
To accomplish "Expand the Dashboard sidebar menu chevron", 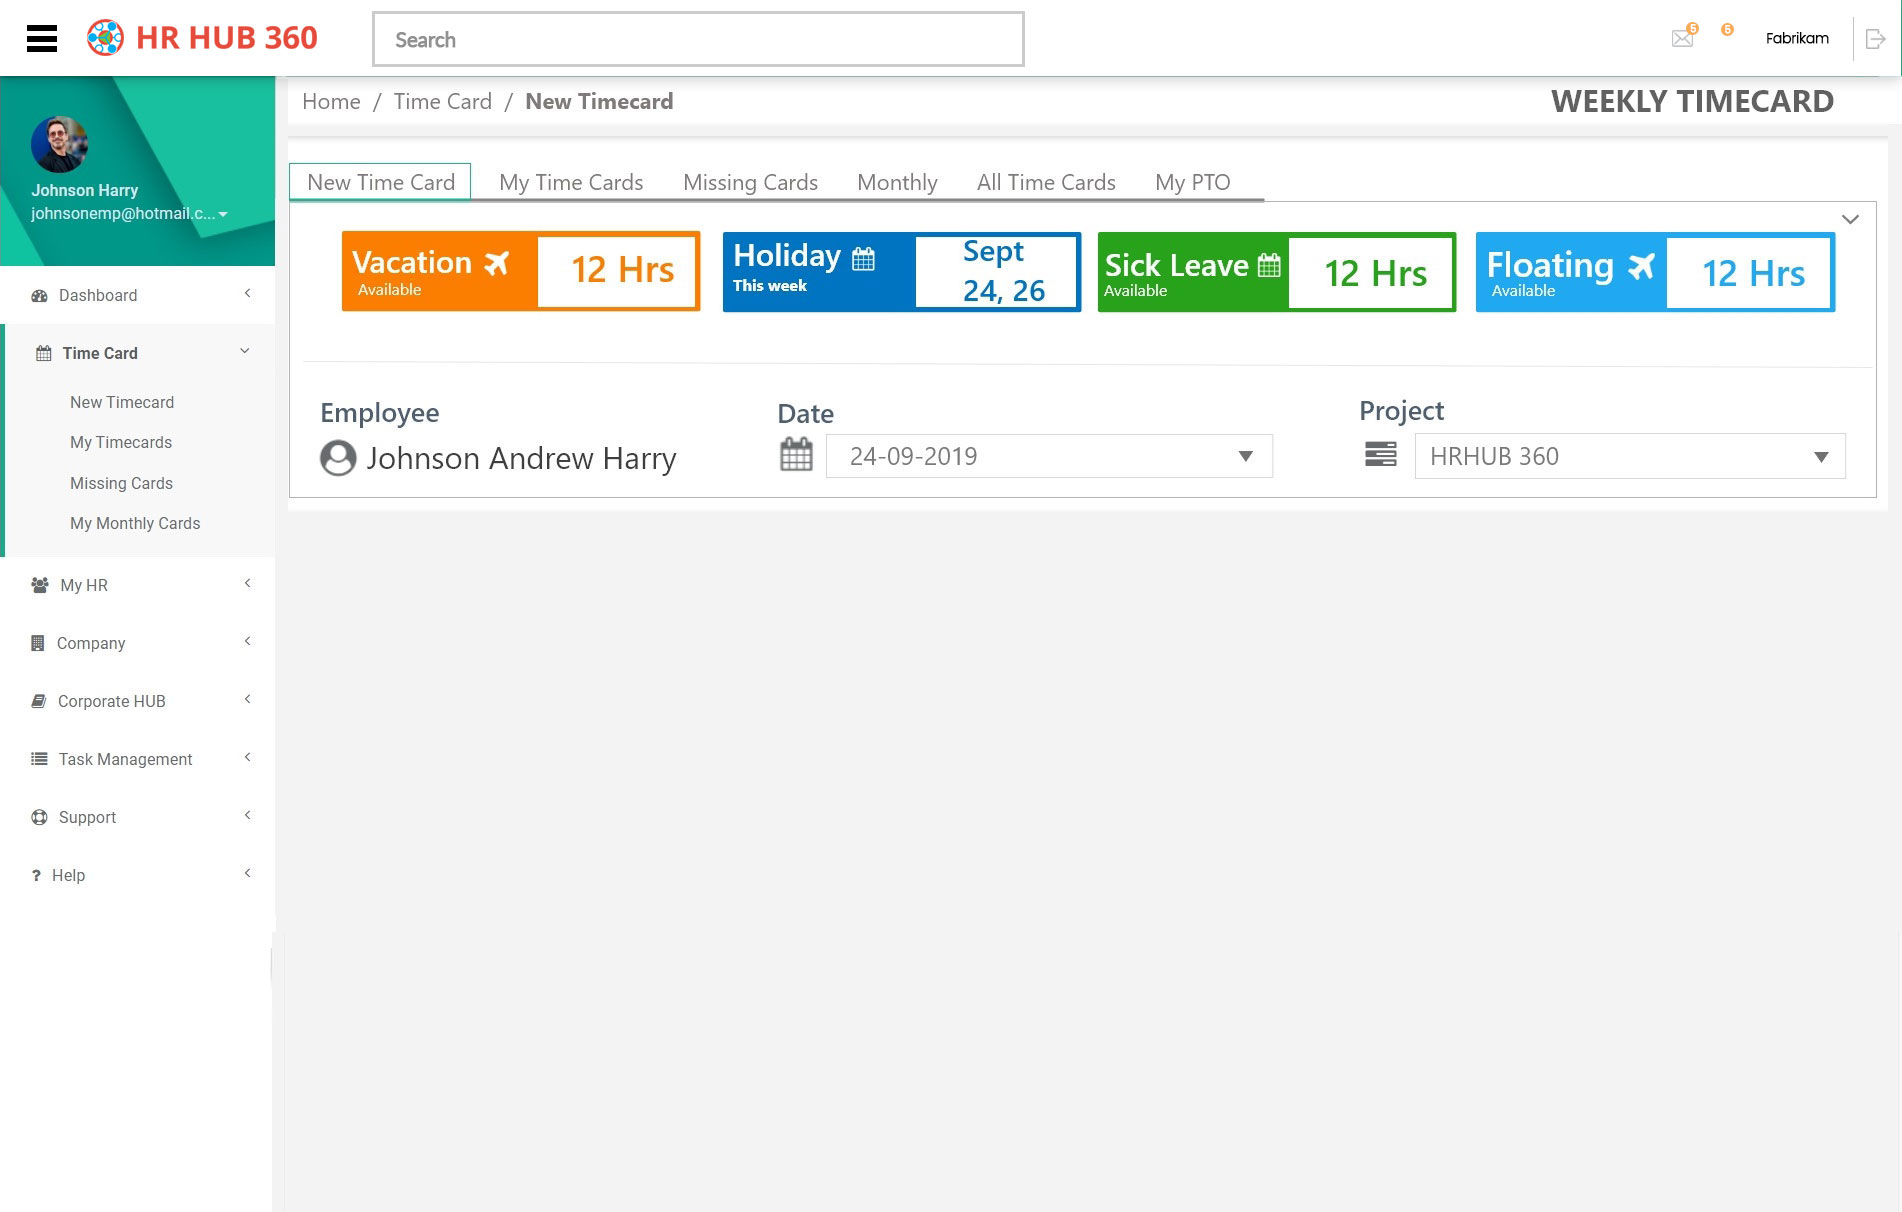I will (x=247, y=293).
